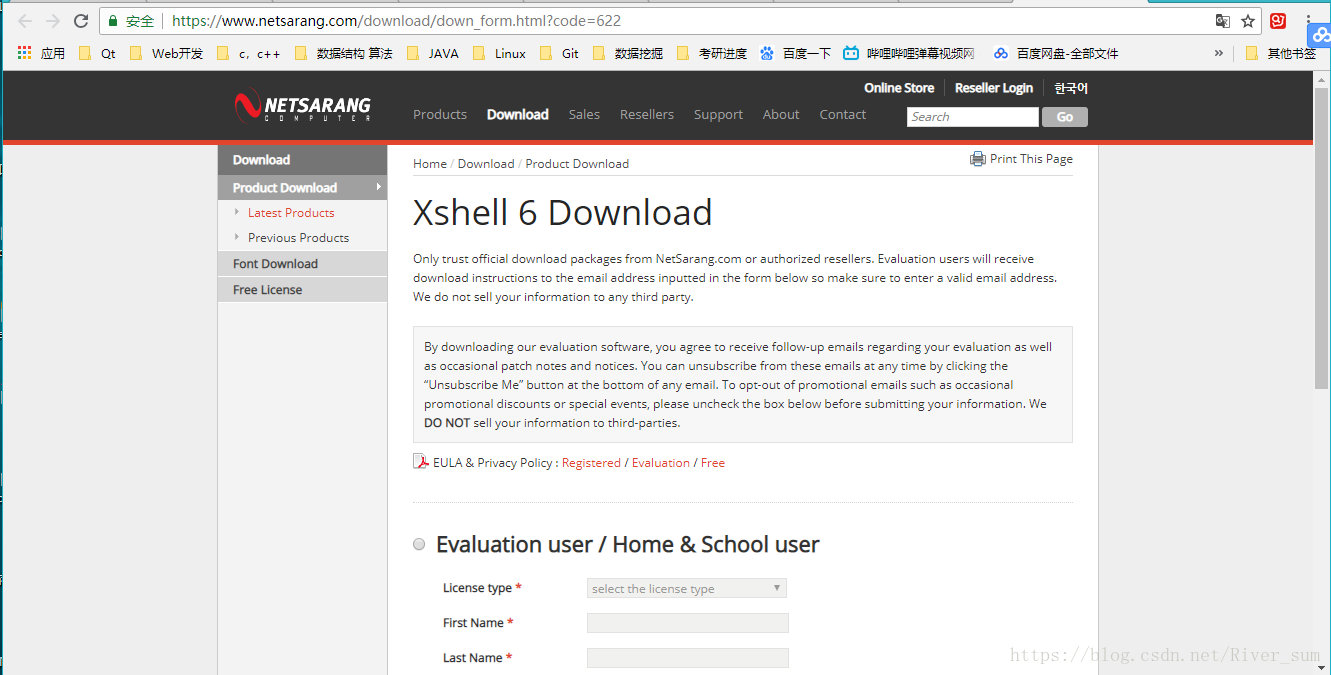The width and height of the screenshot is (1331, 675).
Task: Open the Download nav menu
Action: pyautogui.click(x=517, y=114)
